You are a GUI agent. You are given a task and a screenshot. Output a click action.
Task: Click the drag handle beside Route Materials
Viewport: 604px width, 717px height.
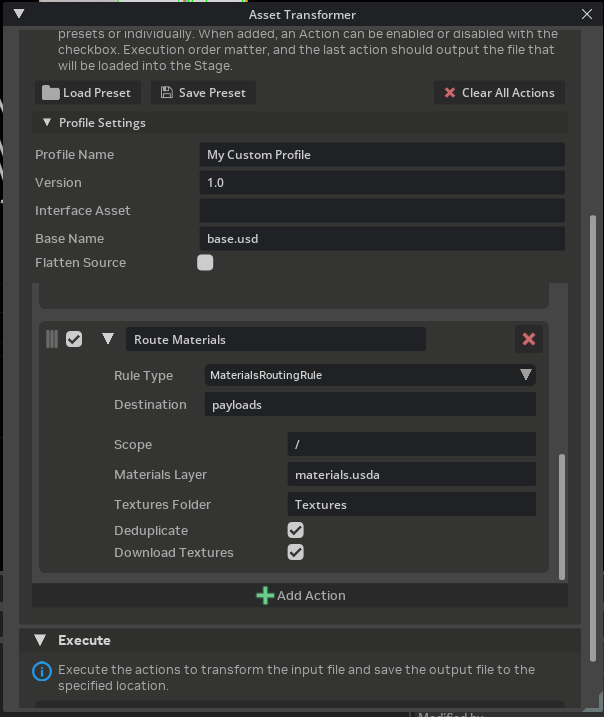coord(52,339)
